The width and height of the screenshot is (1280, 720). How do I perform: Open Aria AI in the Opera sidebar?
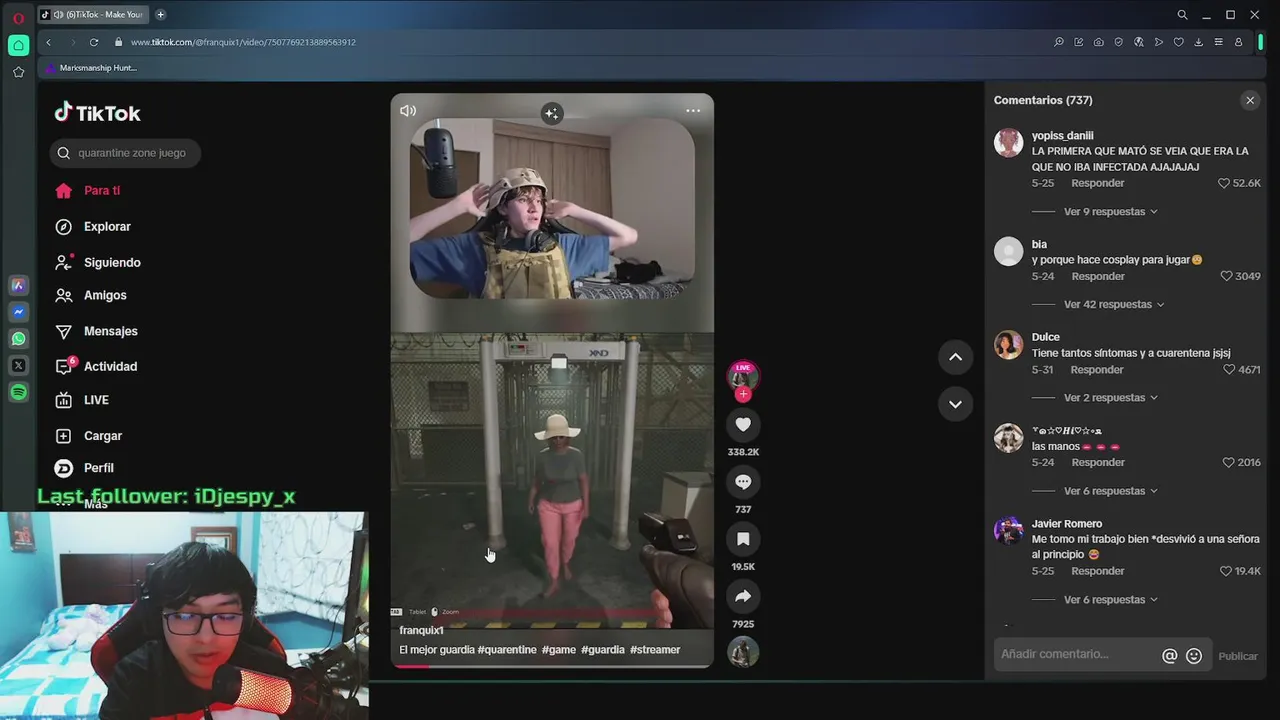tap(18, 286)
